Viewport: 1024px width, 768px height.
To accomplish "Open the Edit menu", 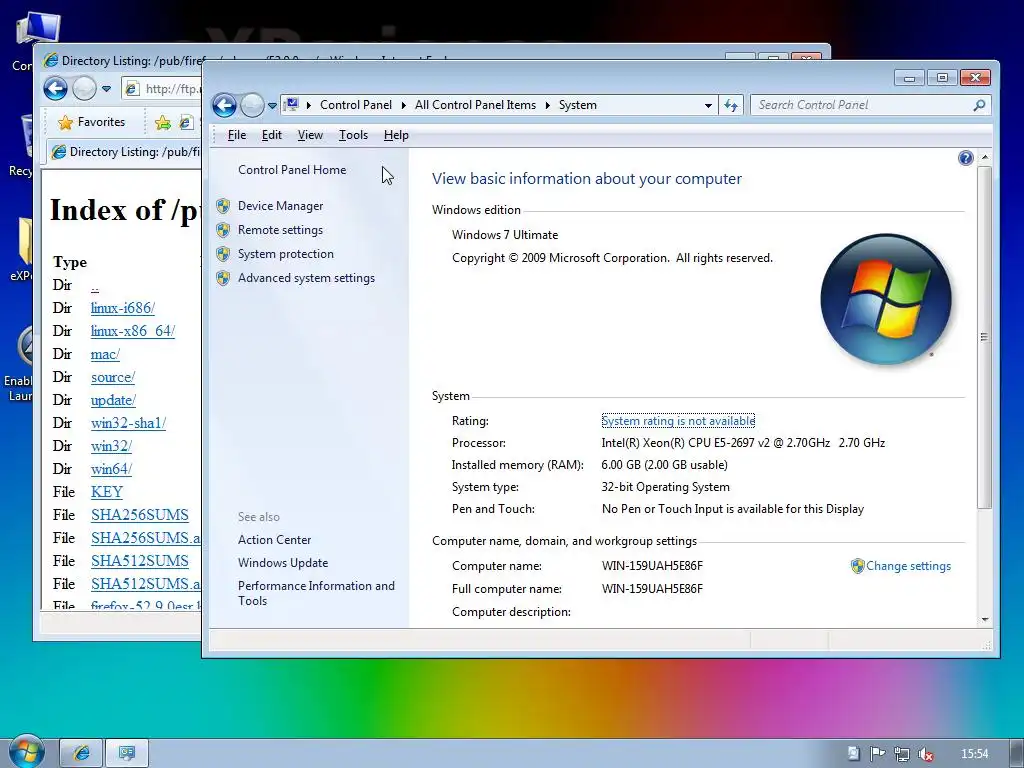I will [x=272, y=135].
